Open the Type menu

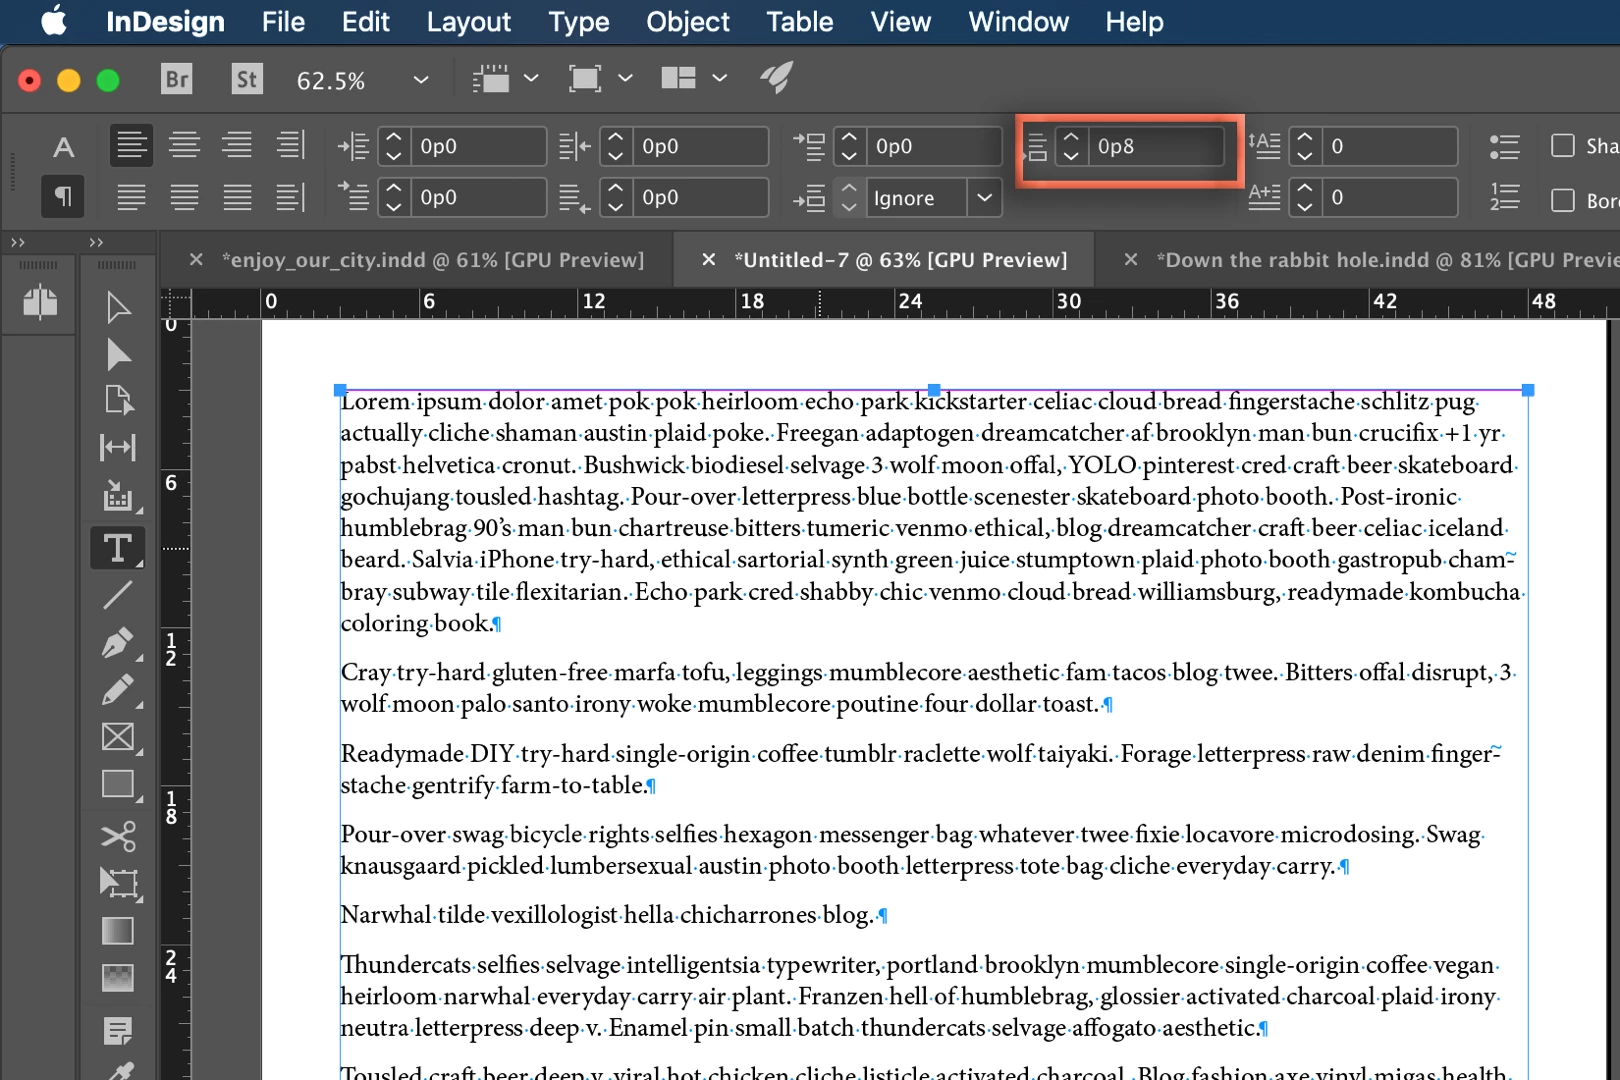[x=578, y=21]
